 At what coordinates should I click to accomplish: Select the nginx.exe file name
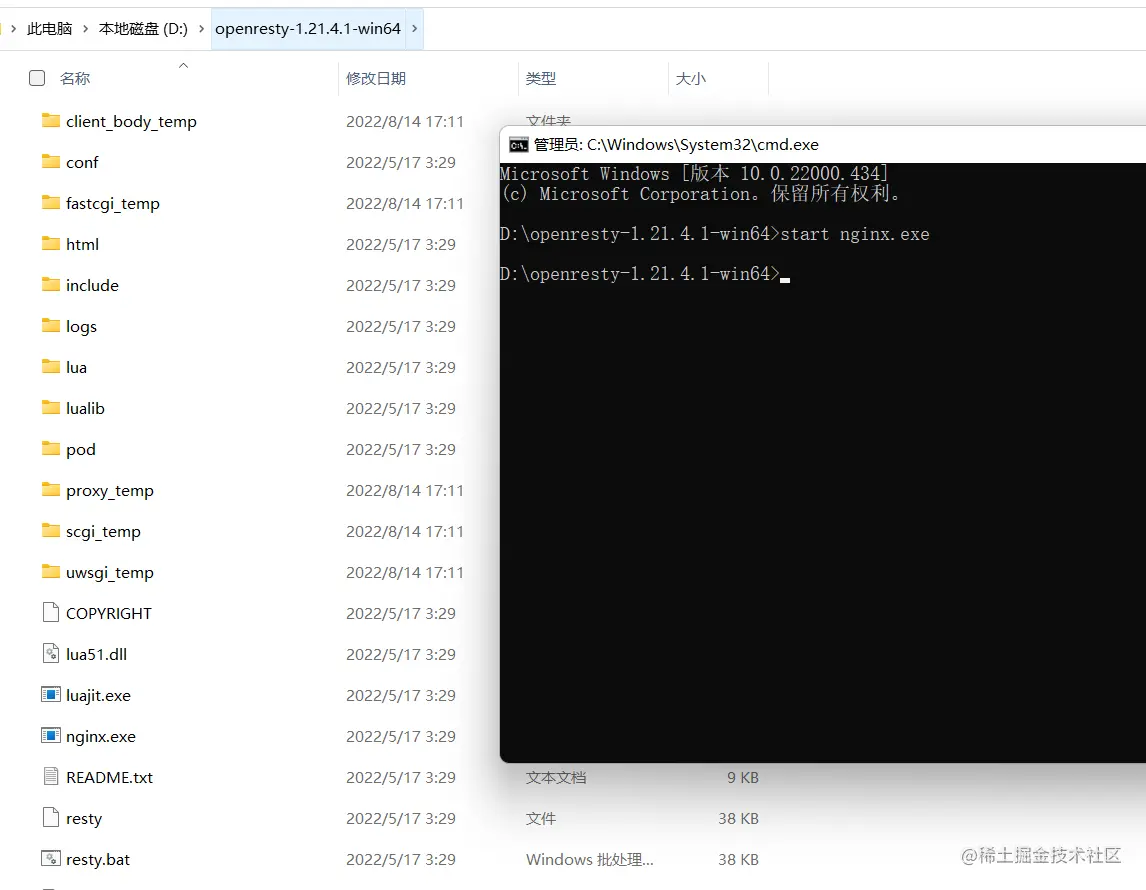[101, 736]
